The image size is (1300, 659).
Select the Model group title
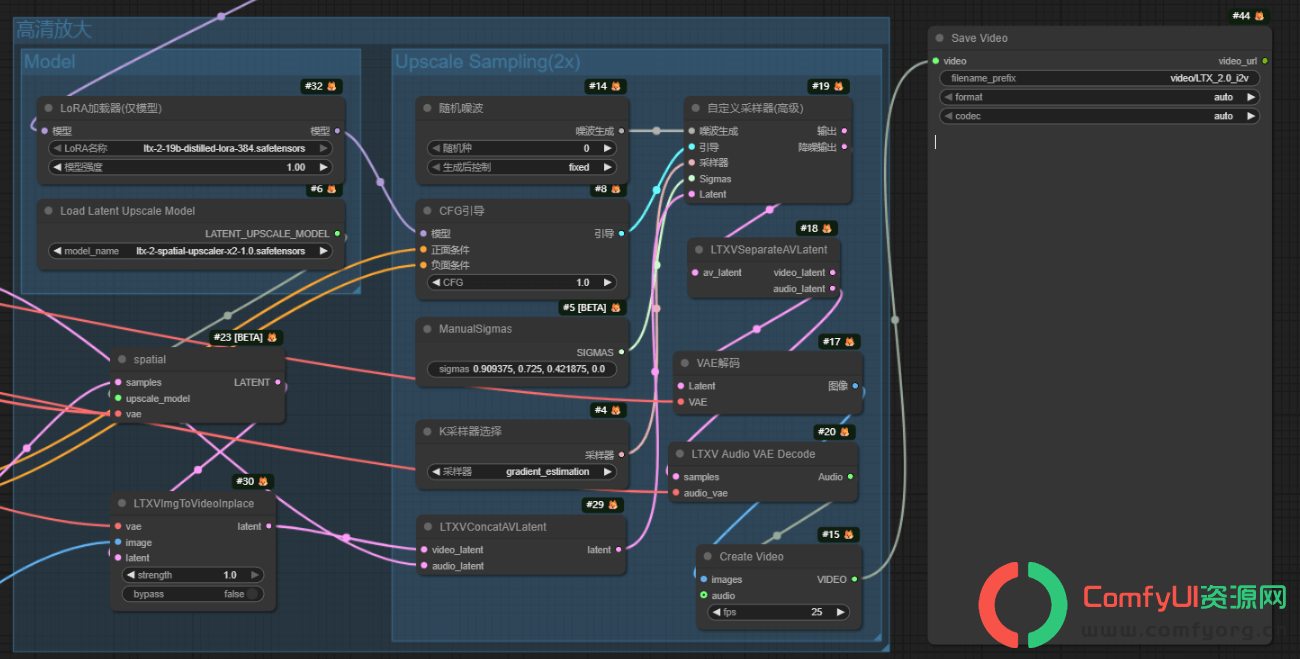click(x=50, y=61)
